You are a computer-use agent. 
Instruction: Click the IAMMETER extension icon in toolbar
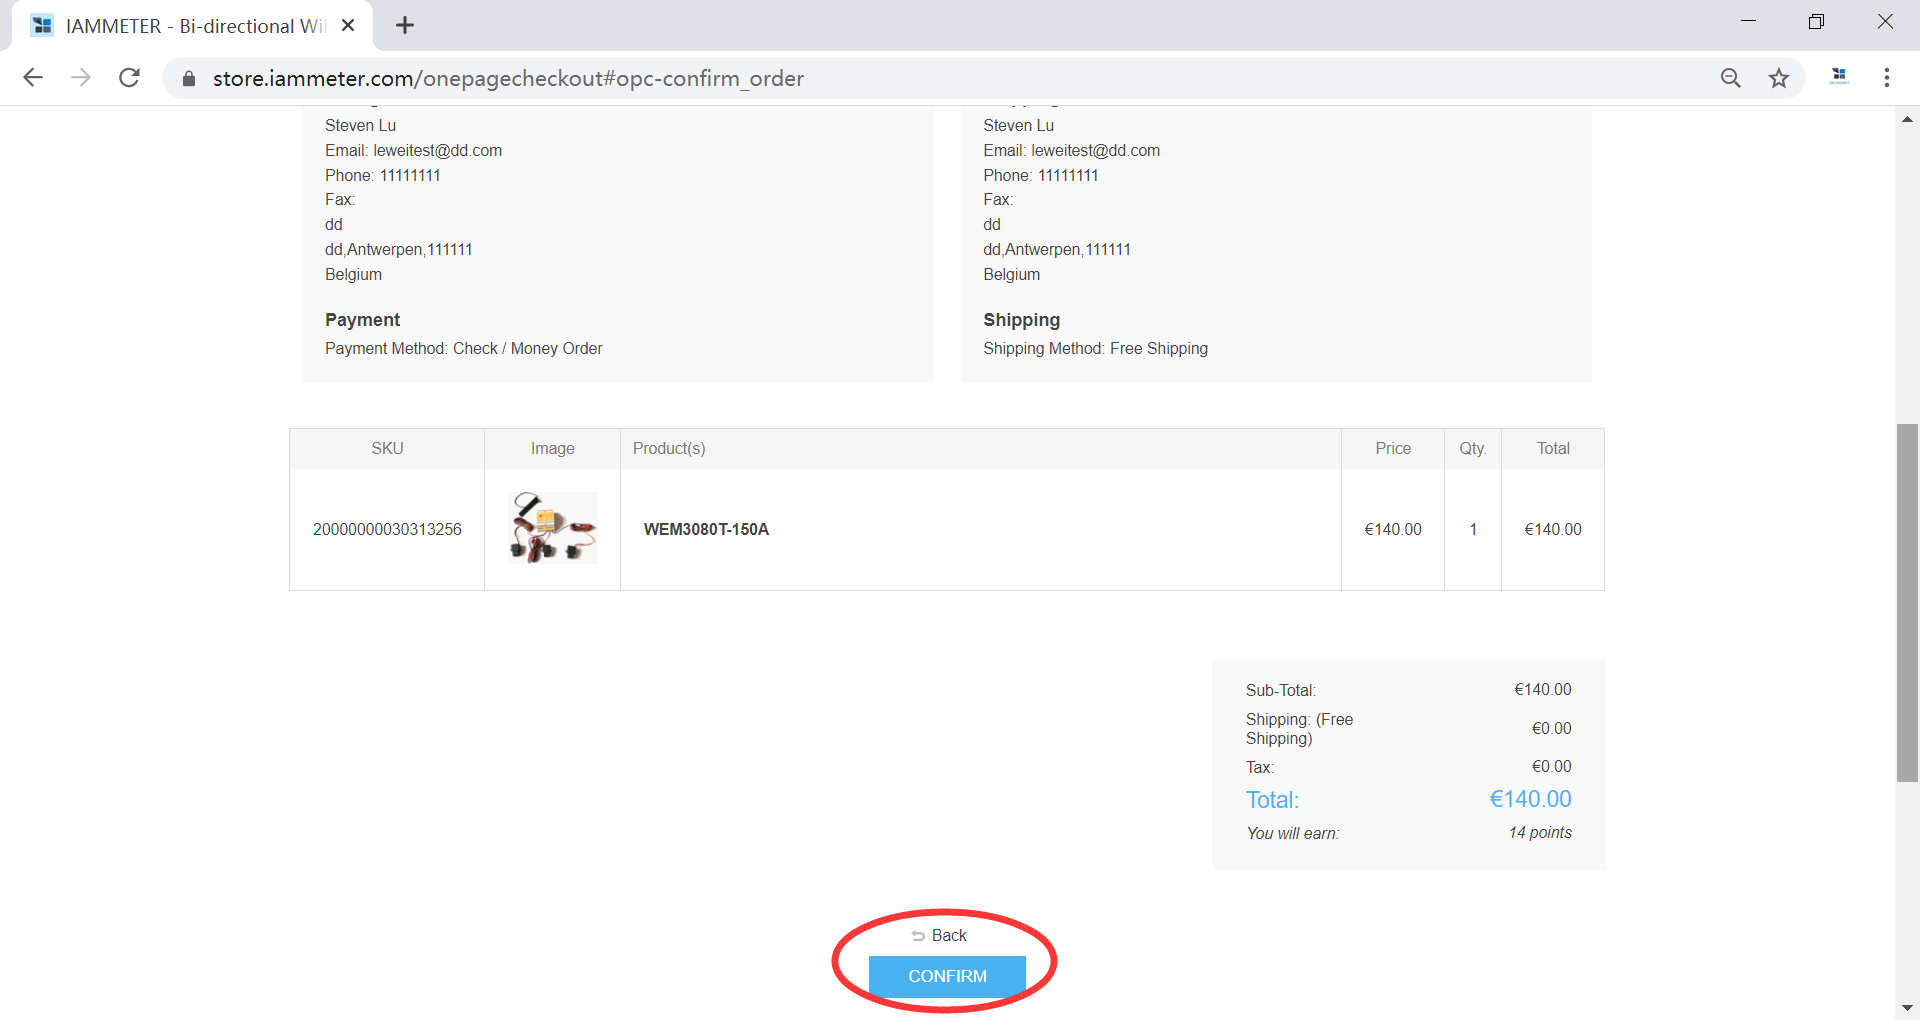1838,77
